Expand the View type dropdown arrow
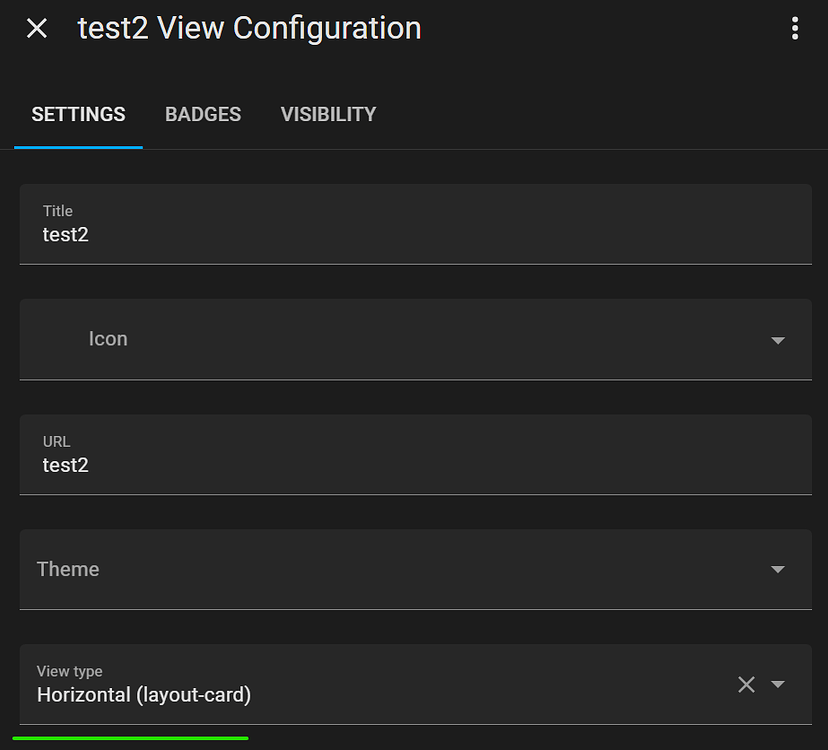Image resolution: width=828 pixels, height=750 pixels. pyautogui.click(x=779, y=684)
